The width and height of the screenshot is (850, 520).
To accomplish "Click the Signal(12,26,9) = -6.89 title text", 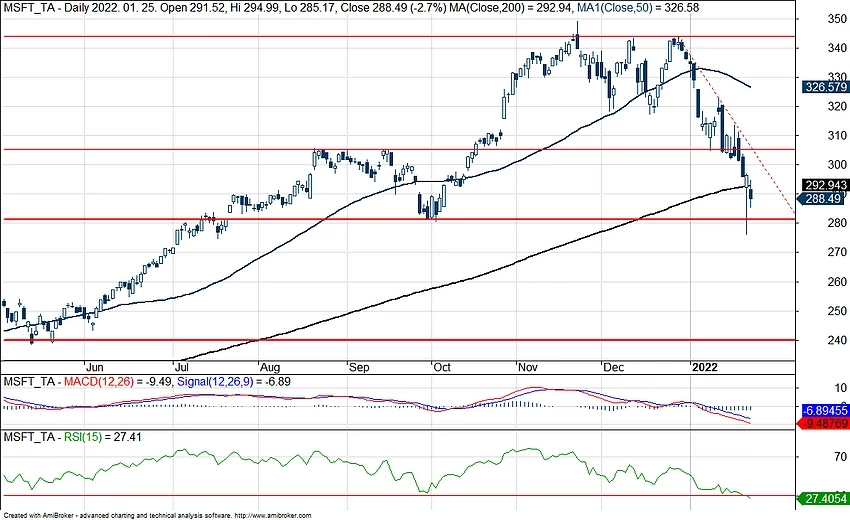I will tap(234, 382).
